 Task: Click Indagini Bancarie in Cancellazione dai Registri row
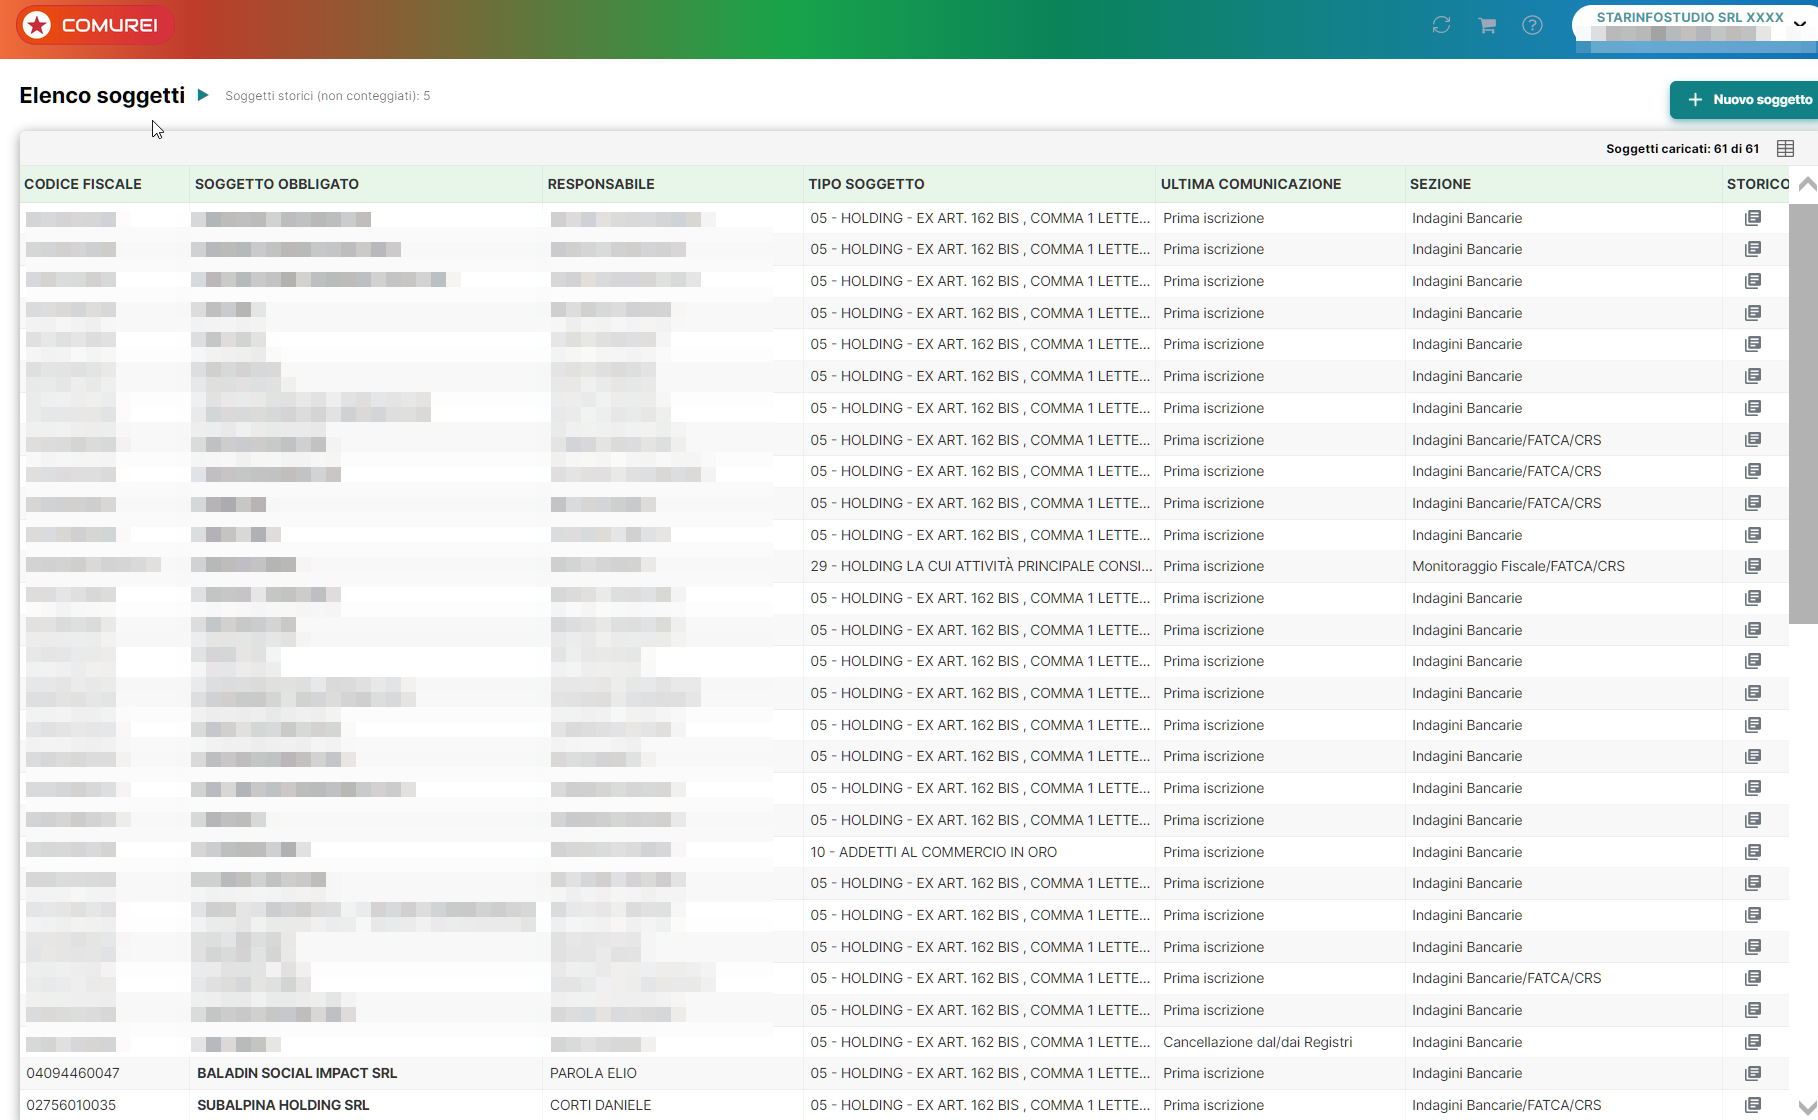(x=1467, y=1042)
